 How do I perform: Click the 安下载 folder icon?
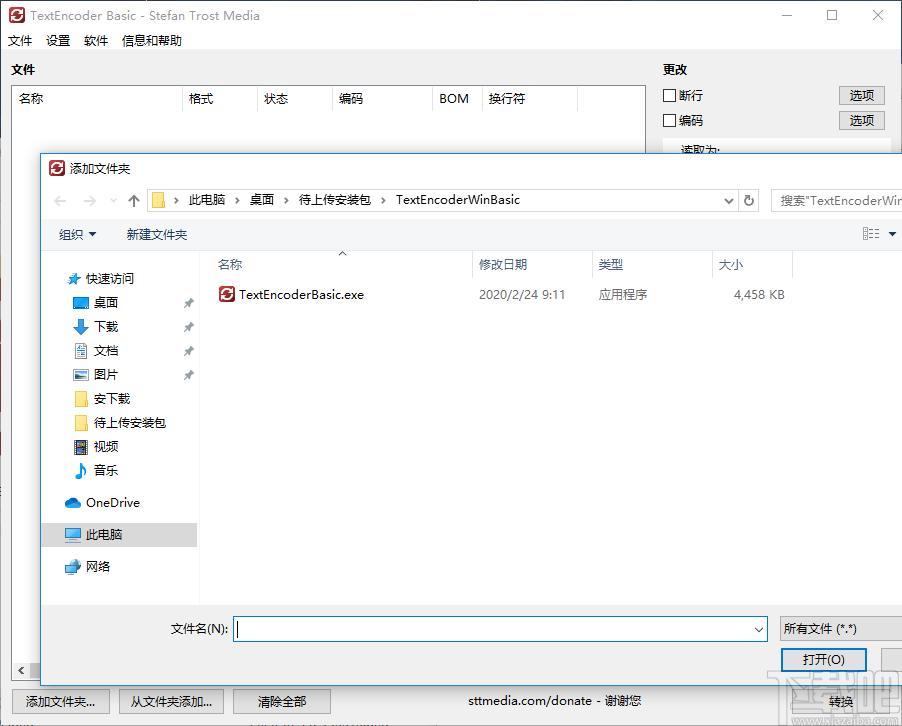pyautogui.click(x=81, y=399)
